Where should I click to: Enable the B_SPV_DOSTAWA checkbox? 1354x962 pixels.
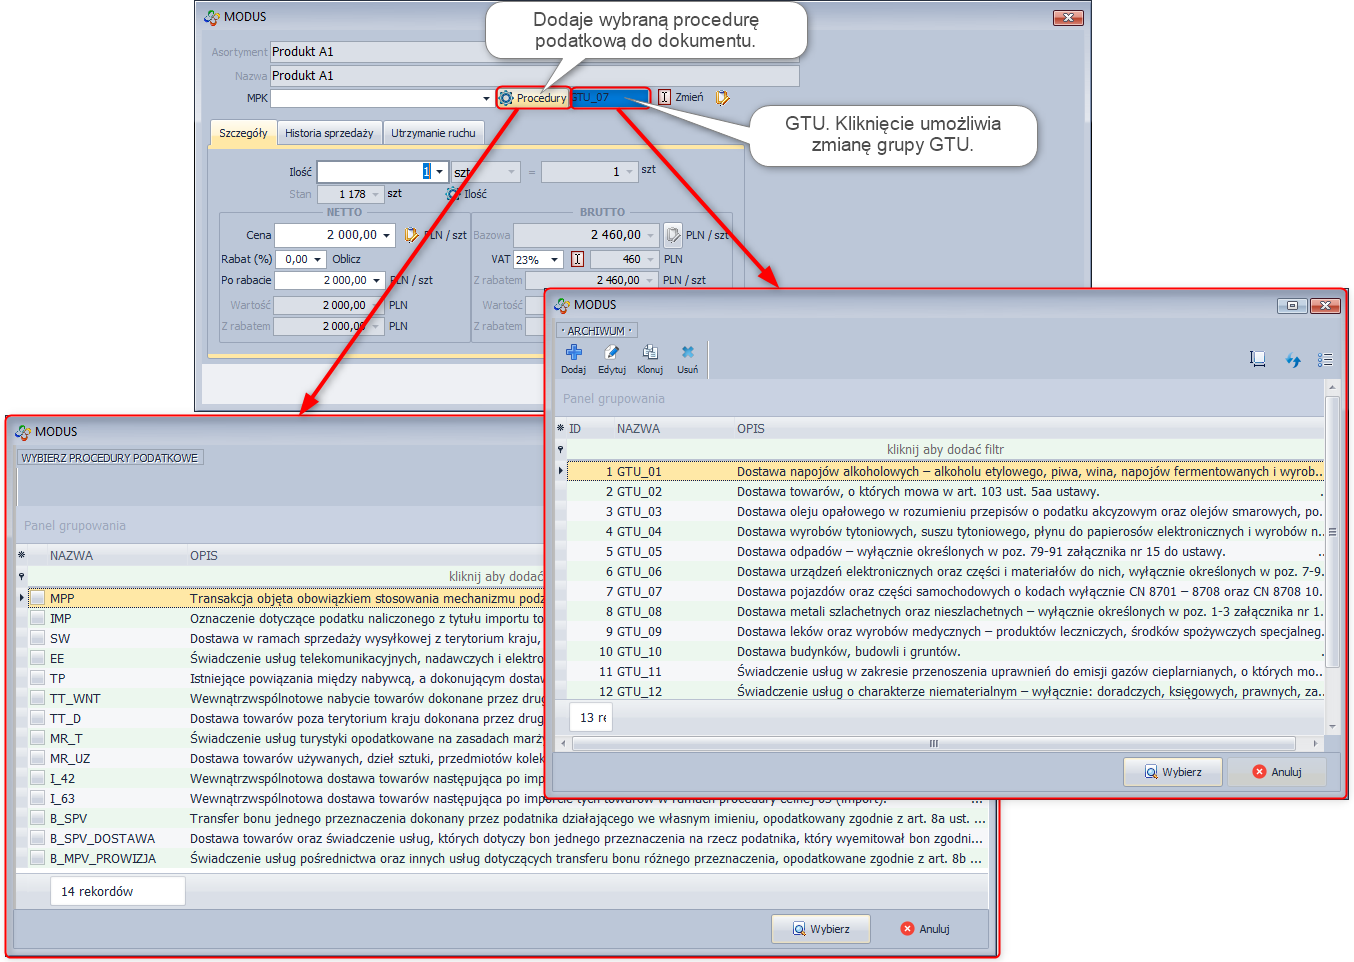[x=37, y=839]
